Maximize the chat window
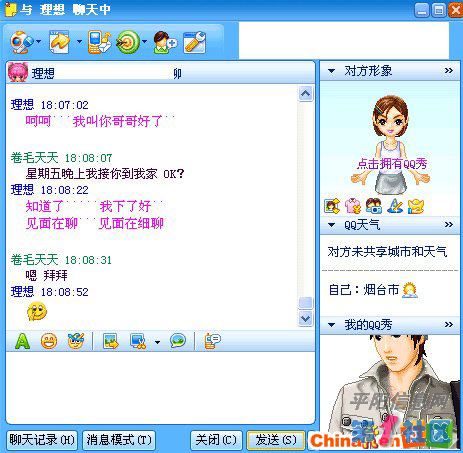Screen dimensions: 463x453 click(439, 10)
